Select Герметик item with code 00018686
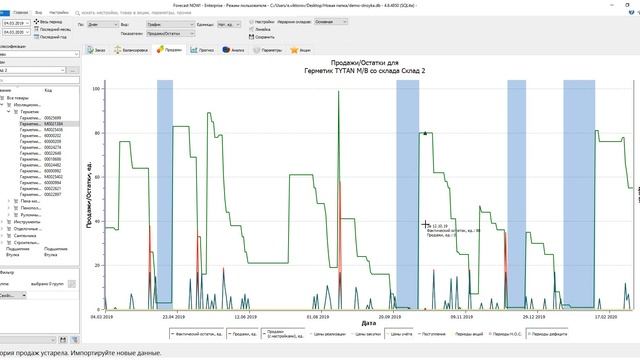 [x=41, y=159]
